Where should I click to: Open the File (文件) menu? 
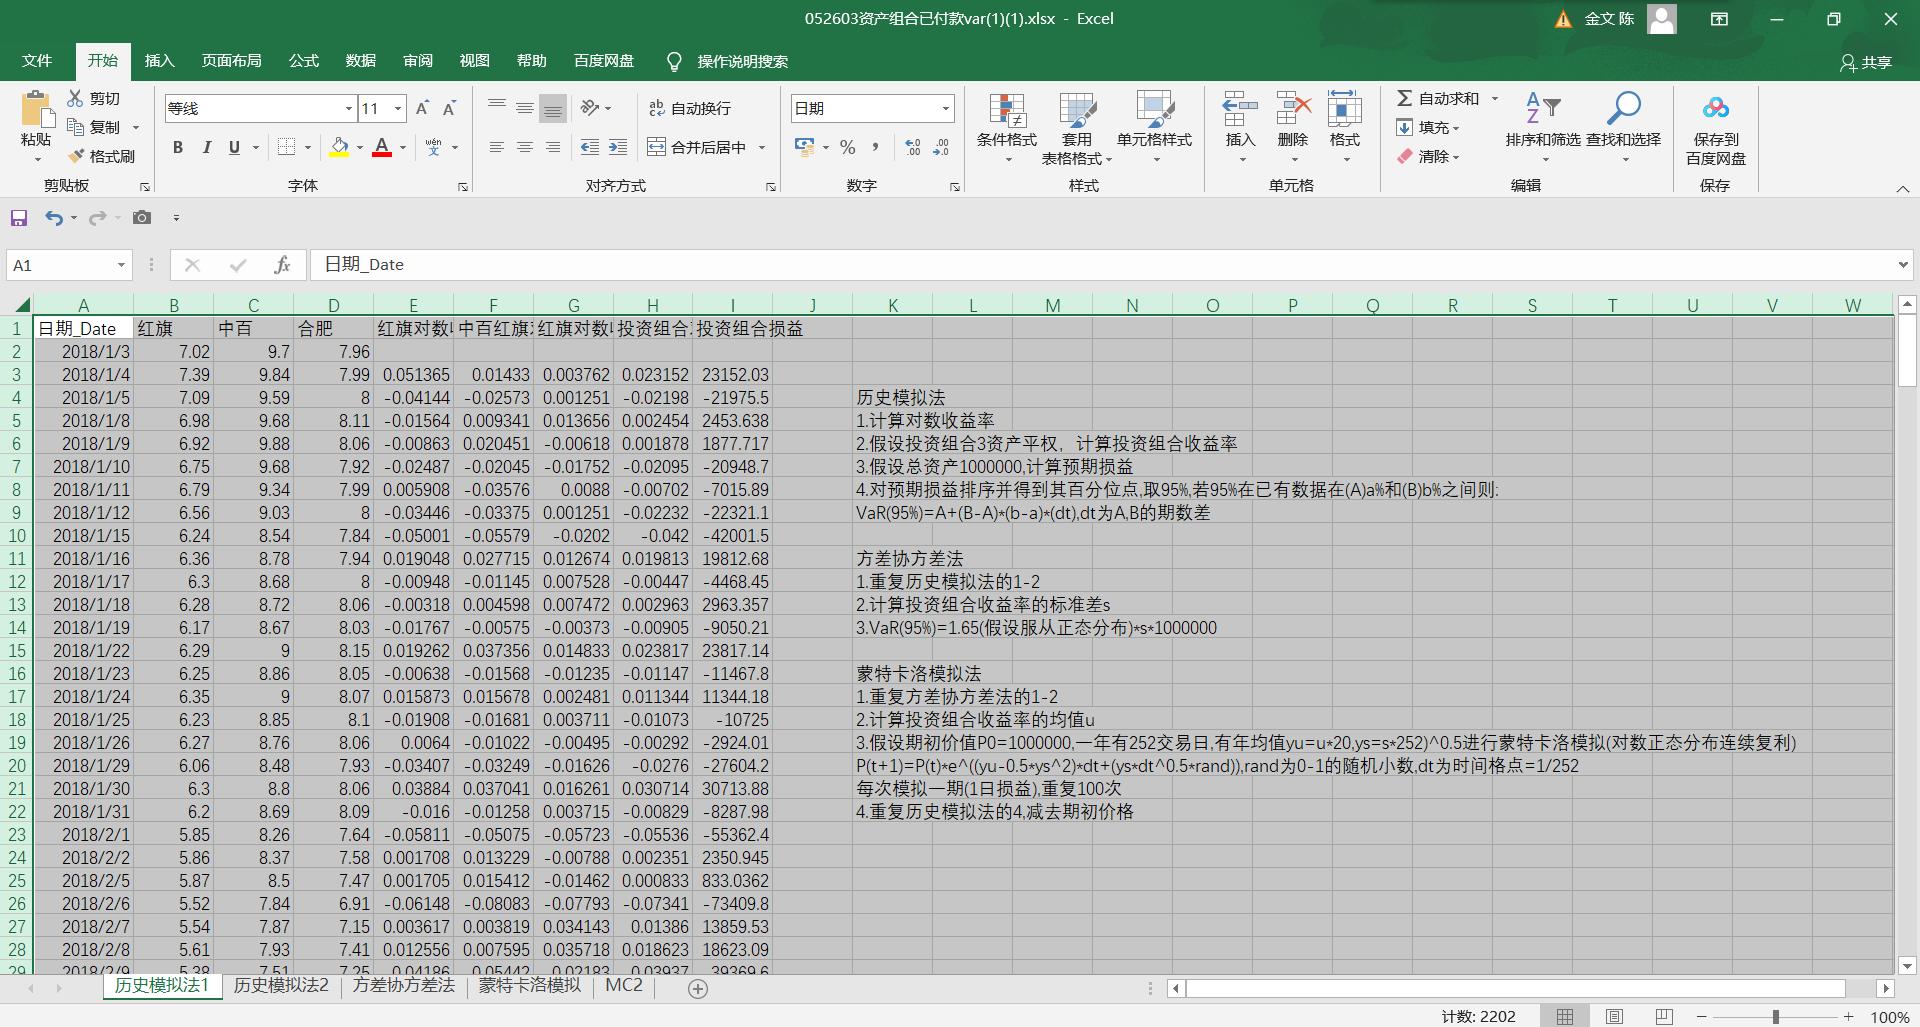[37, 61]
